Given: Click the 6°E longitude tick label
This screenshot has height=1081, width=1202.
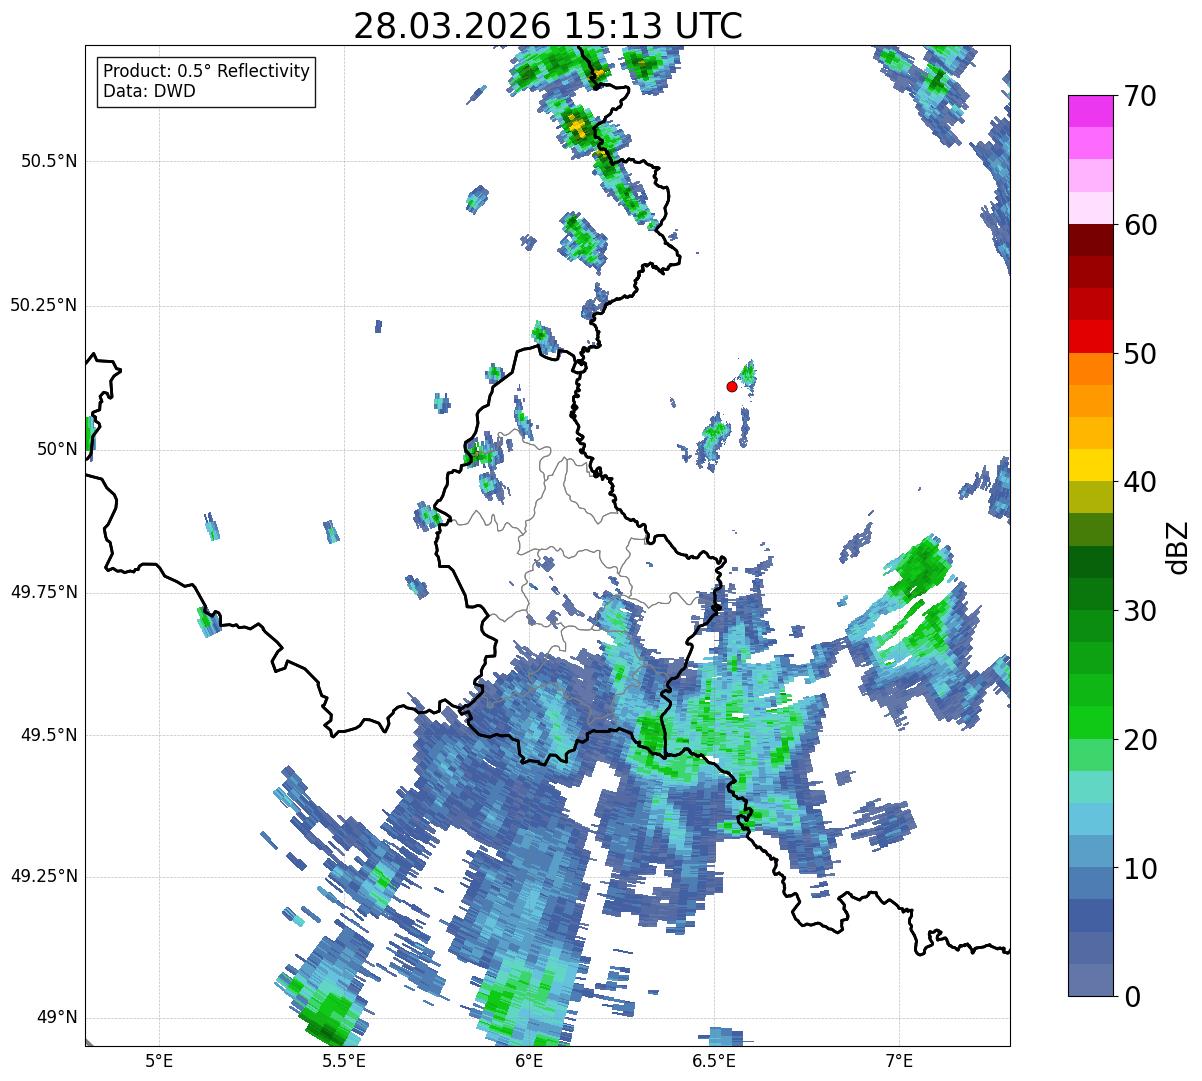Looking at the screenshot, I should click(529, 1060).
